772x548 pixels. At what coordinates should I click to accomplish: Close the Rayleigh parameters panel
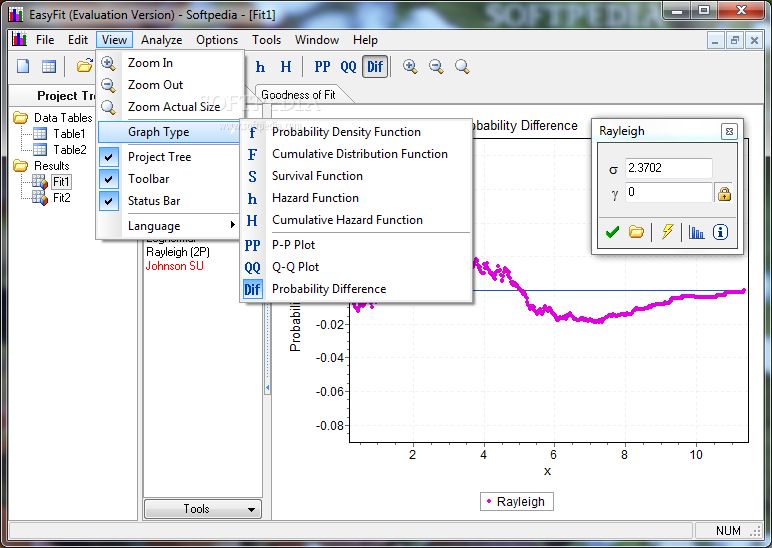click(x=729, y=131)
